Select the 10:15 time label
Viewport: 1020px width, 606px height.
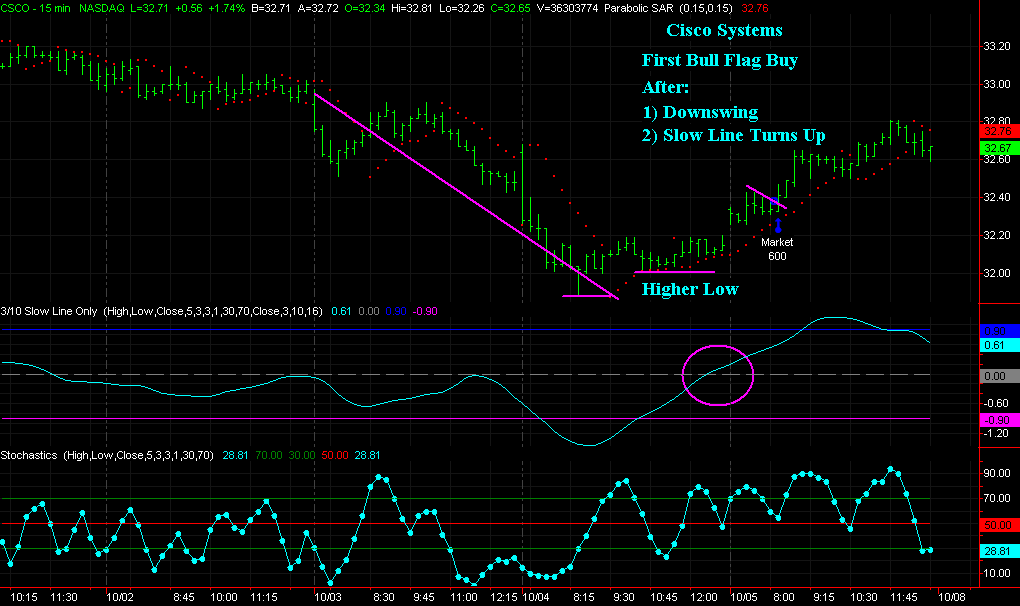click(24, 597)
